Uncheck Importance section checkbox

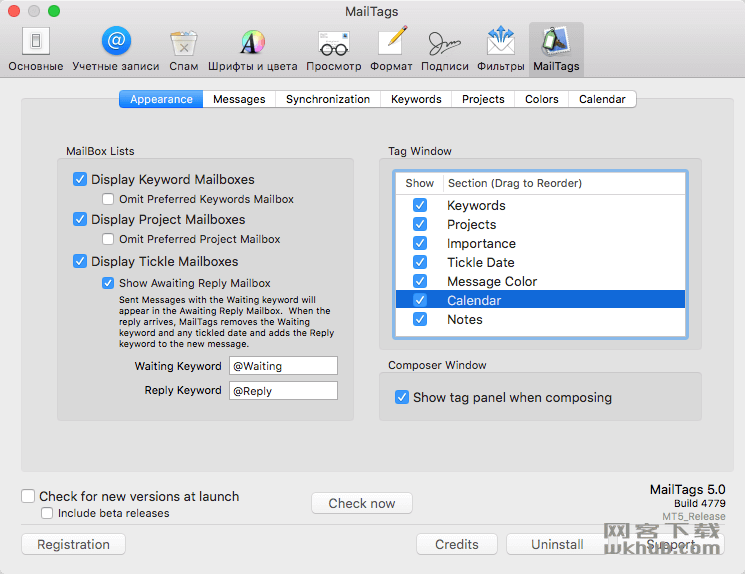pos(420,243)
